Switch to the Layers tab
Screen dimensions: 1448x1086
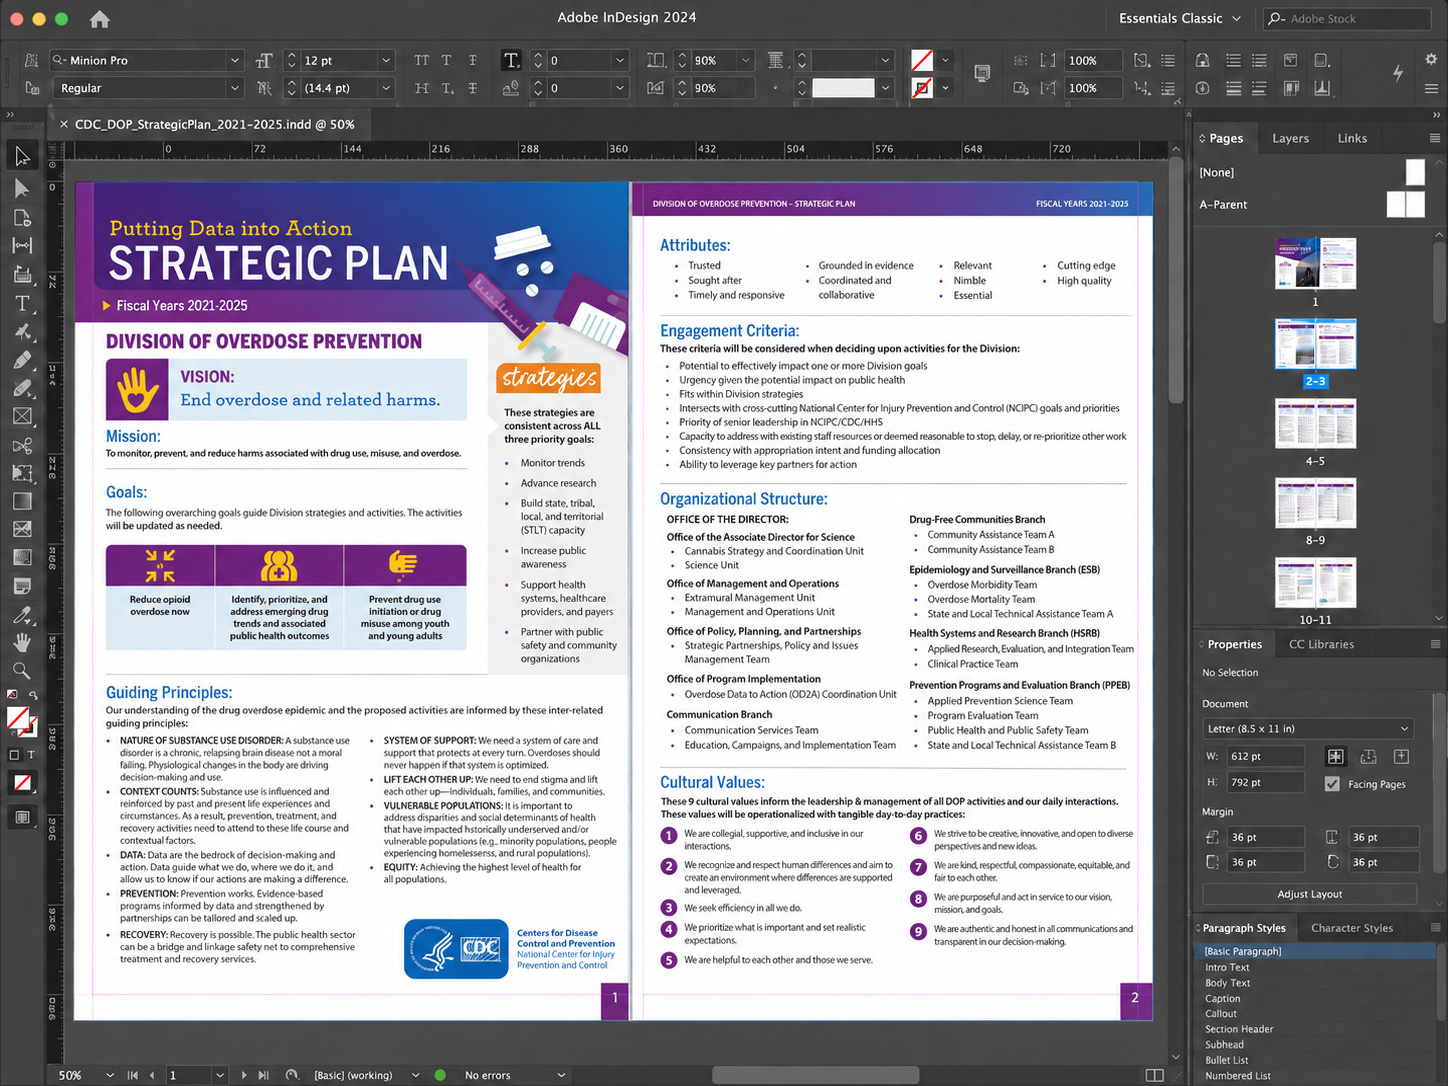click(x=1290, y=138)
